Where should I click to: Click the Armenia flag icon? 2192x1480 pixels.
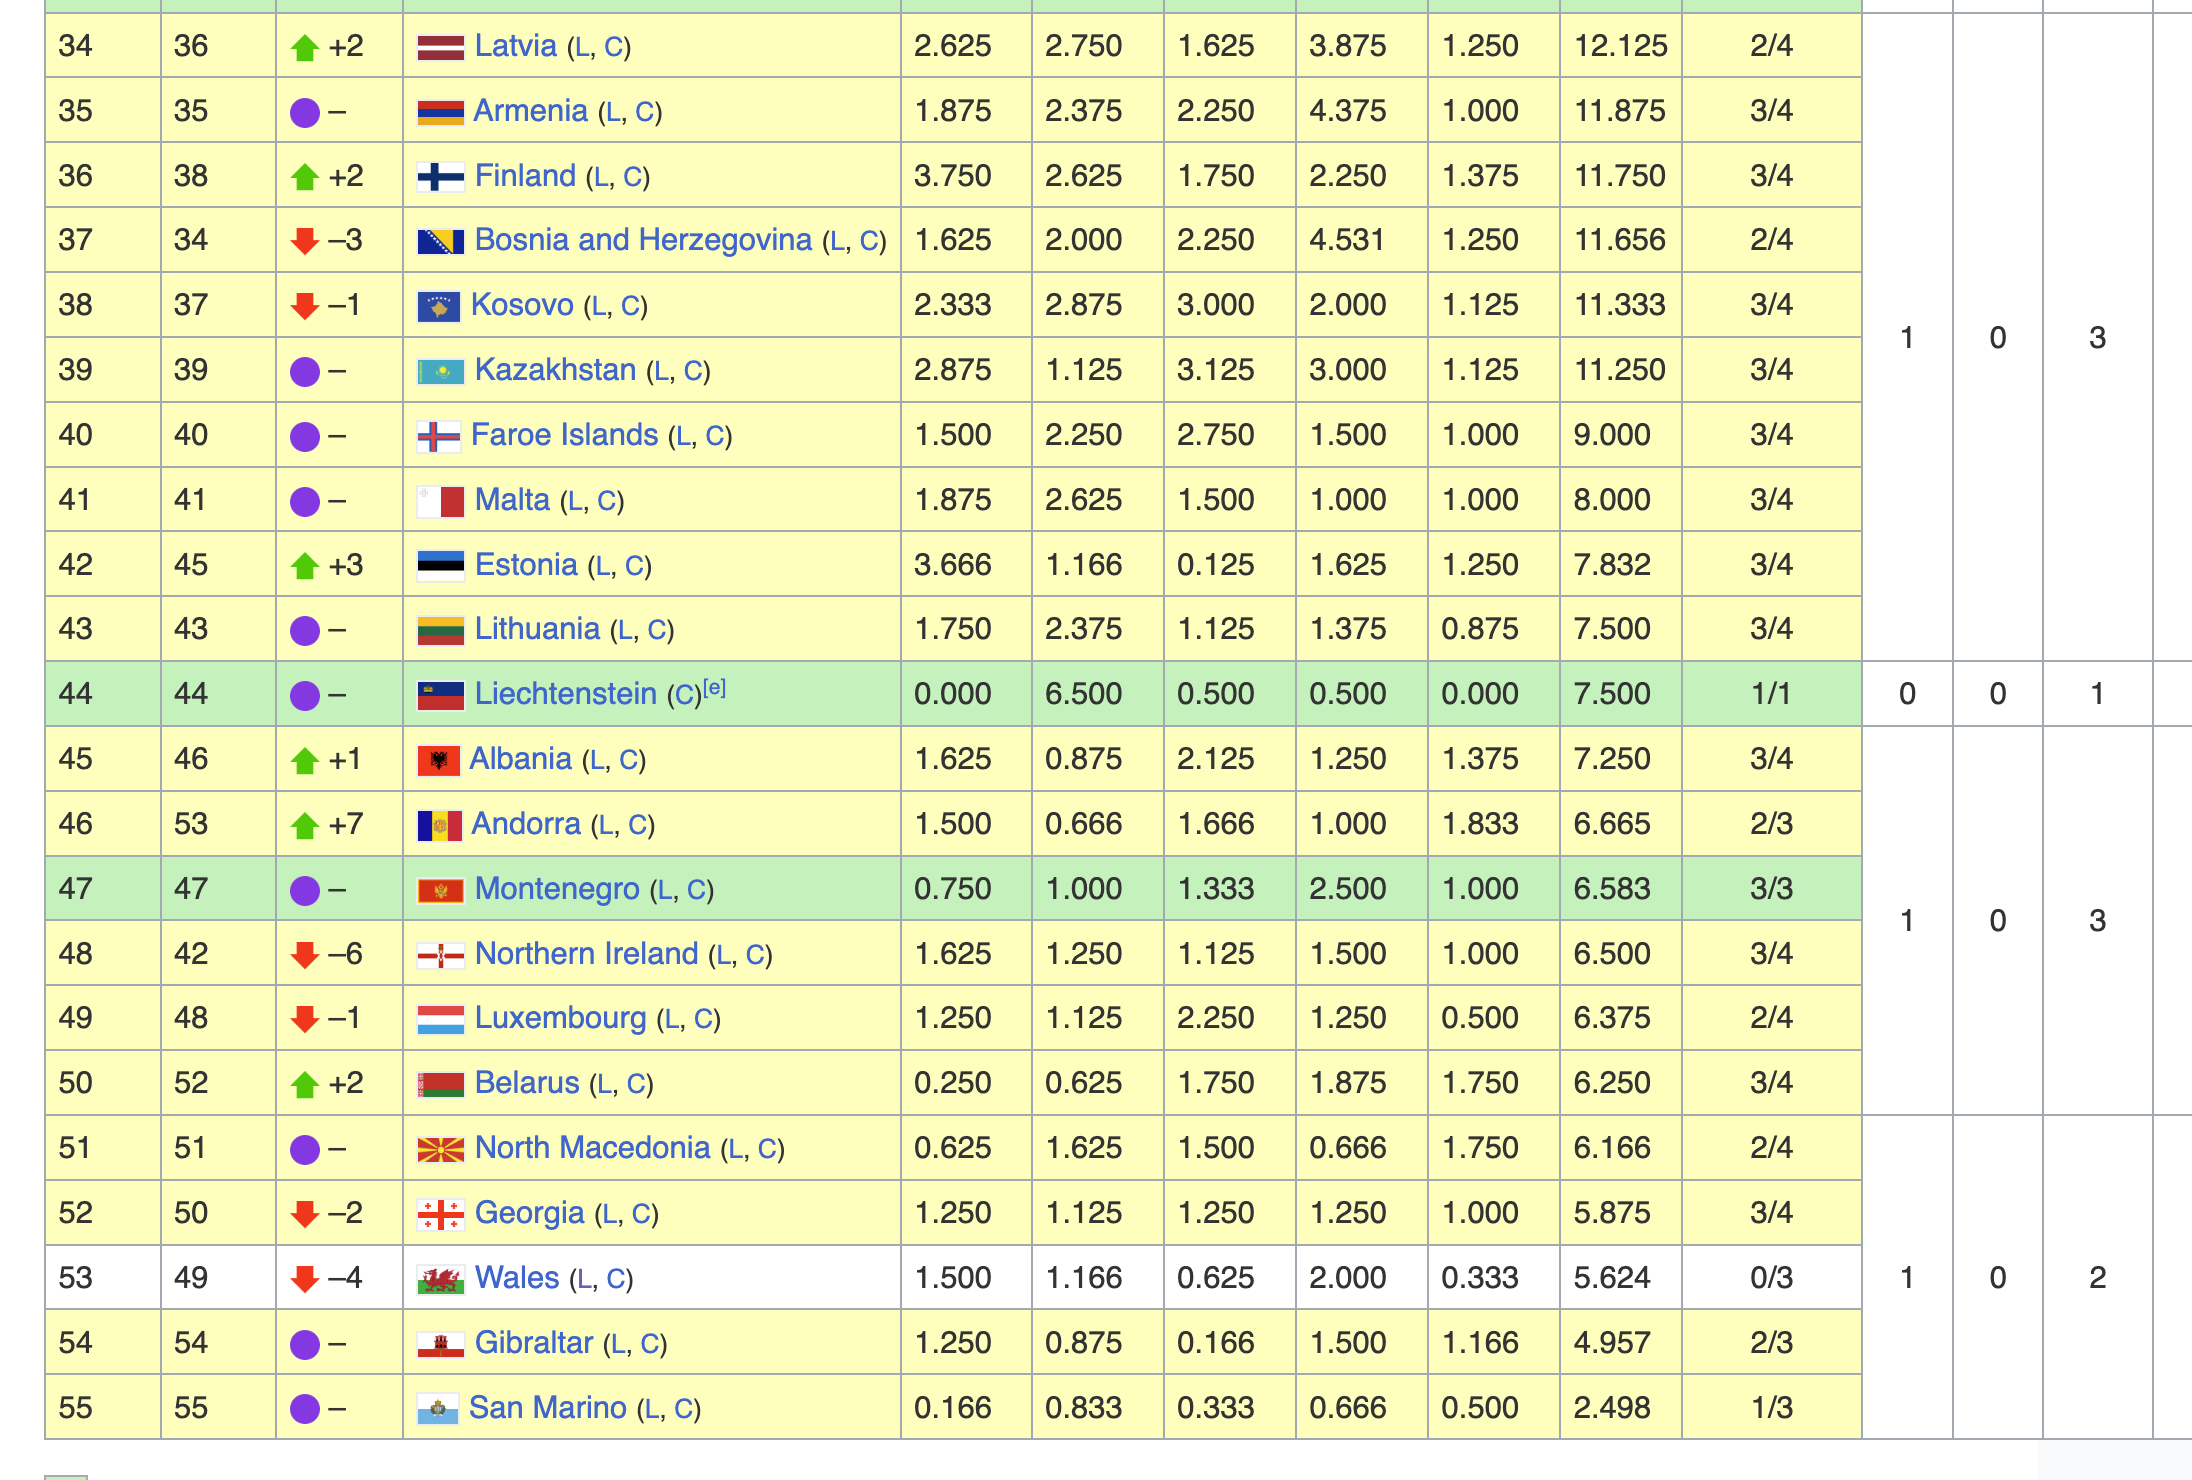point(440,112)
